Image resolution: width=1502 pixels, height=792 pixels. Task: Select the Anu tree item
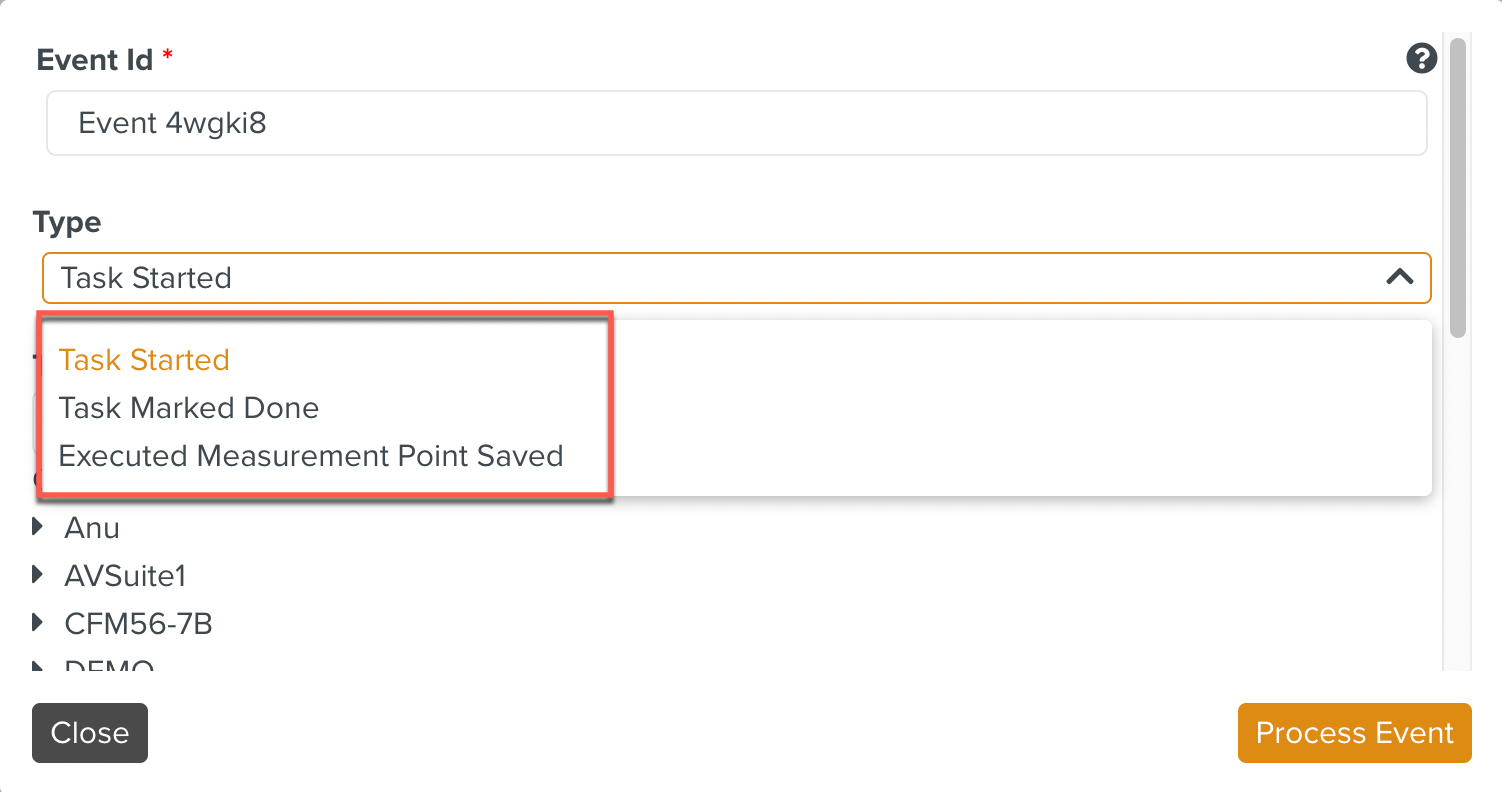click(x=91, y=527)
